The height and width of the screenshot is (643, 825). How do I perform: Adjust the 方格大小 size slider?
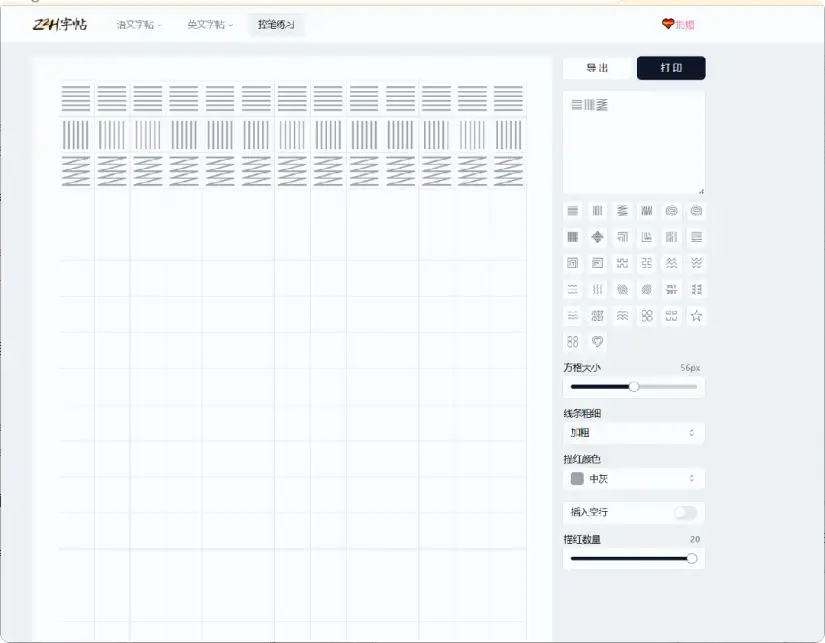click(634, 386)
